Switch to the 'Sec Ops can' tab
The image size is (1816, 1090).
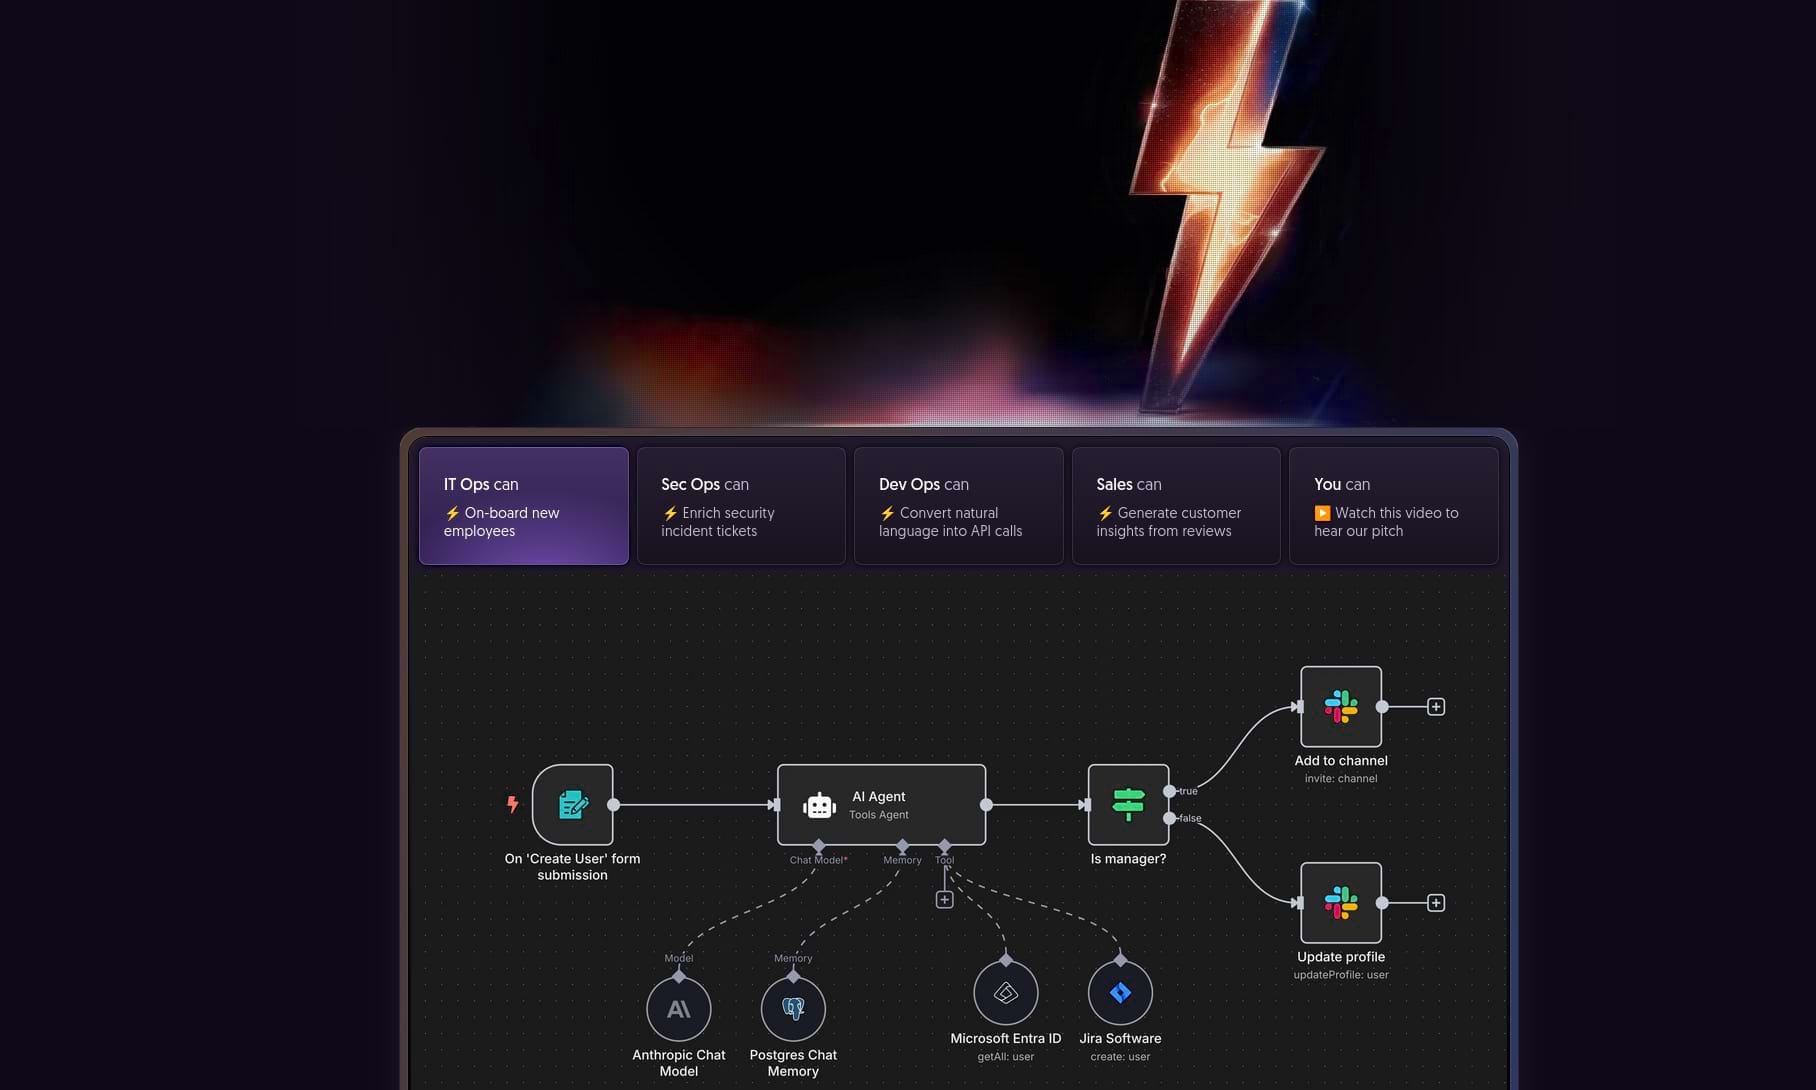pos(740,506)
